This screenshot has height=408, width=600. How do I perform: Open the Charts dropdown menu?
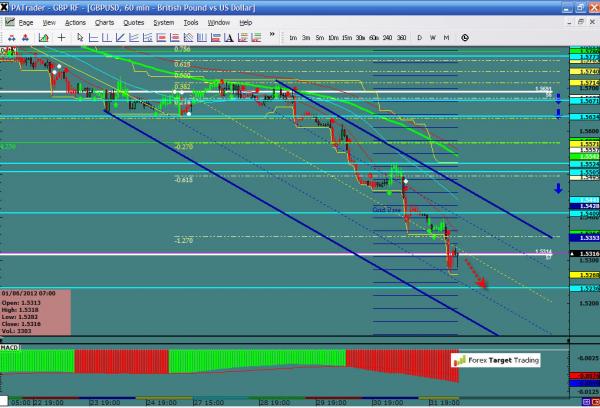pos(104,21)
